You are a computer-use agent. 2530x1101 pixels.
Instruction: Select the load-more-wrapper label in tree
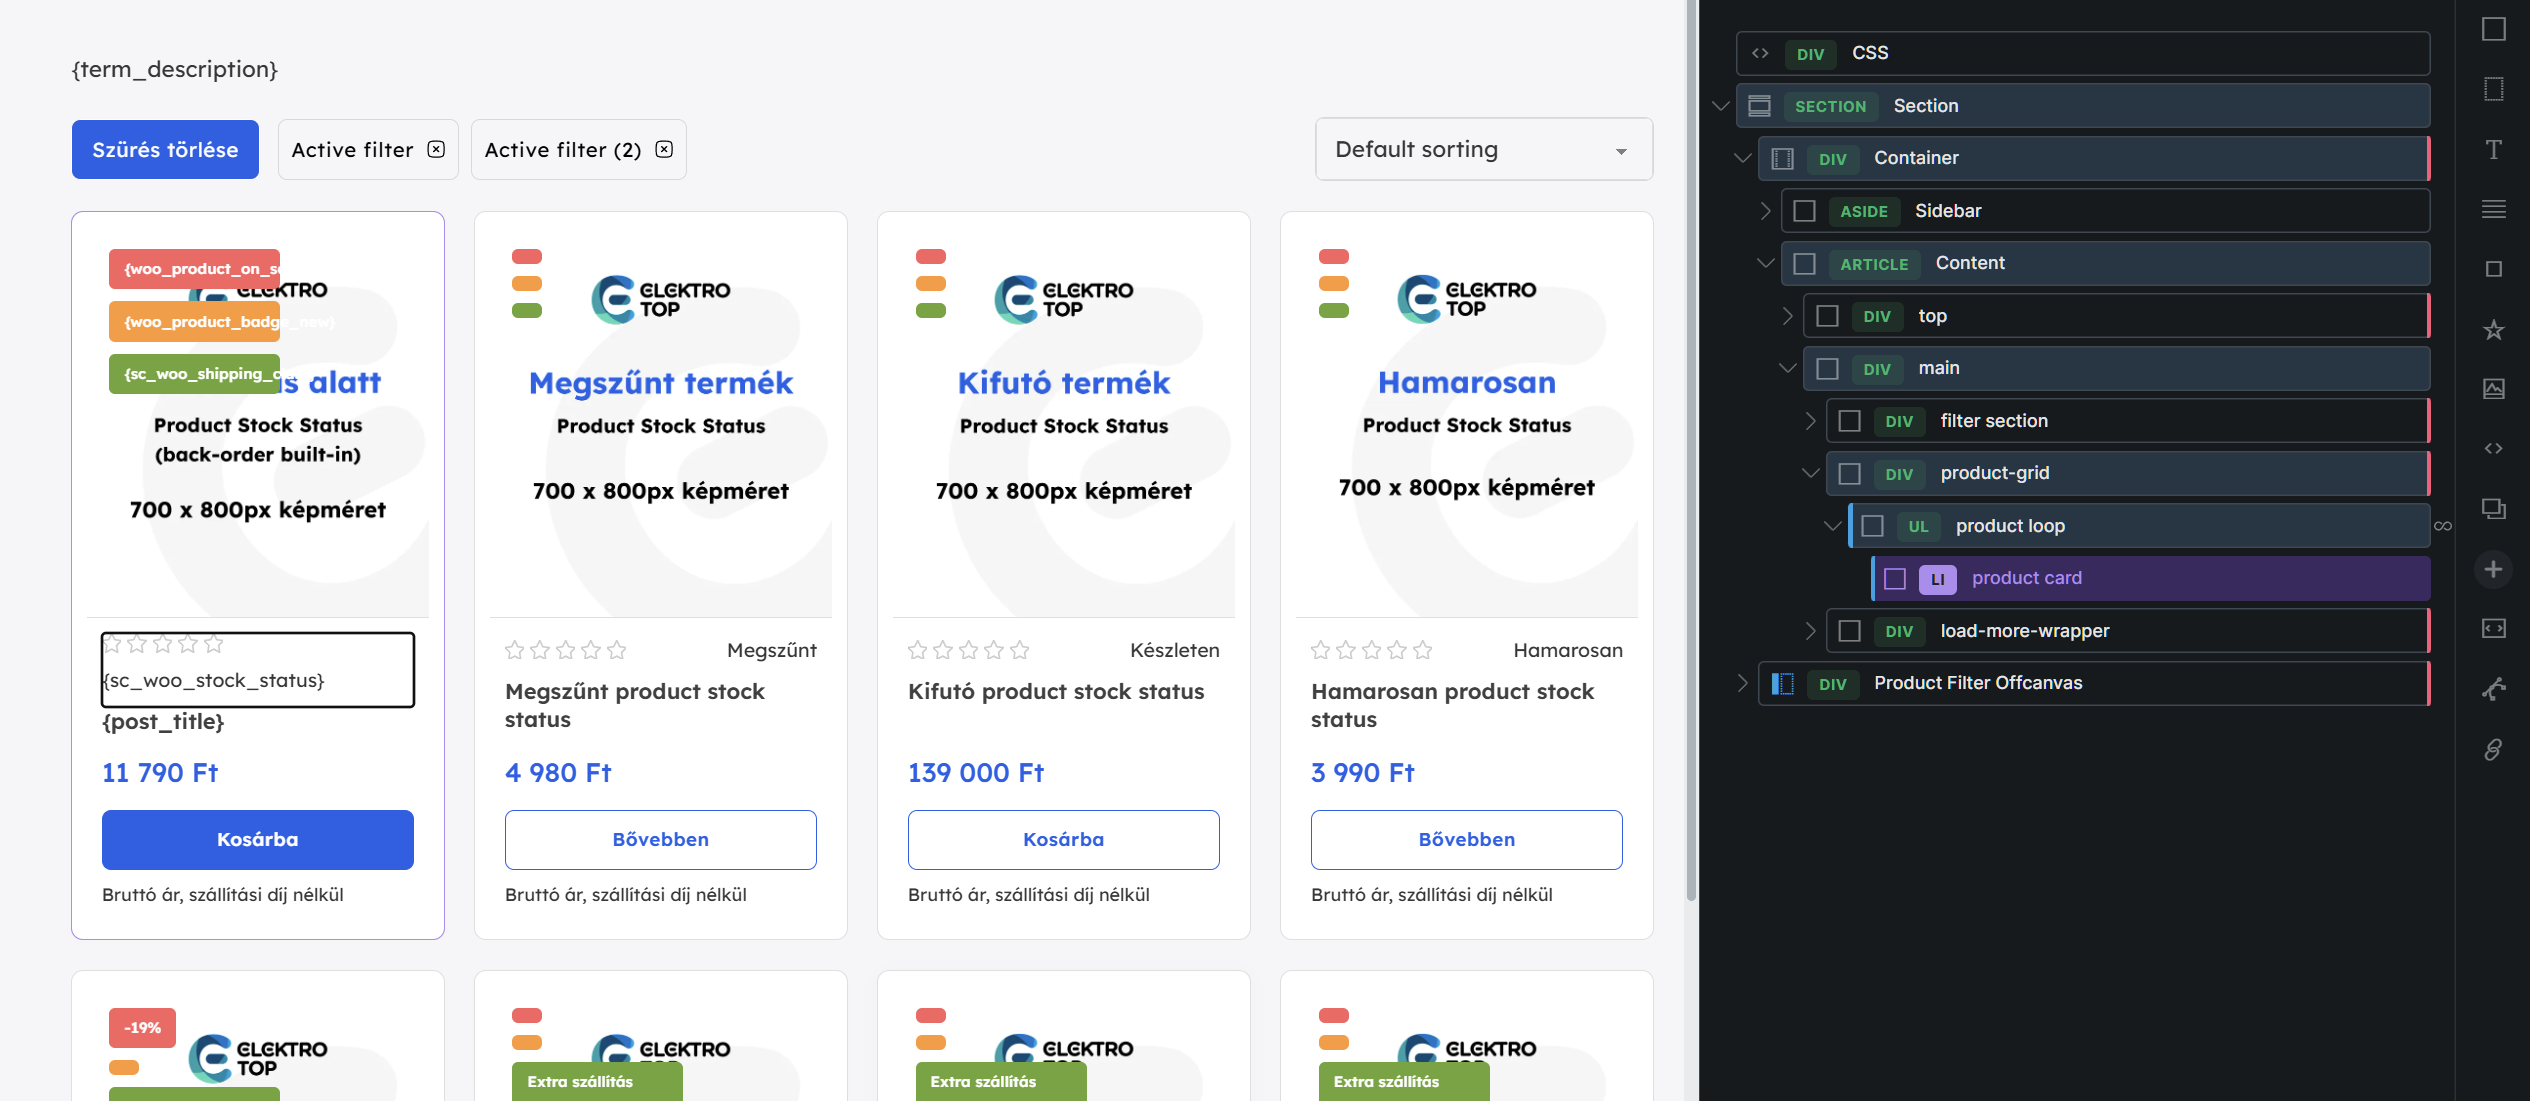(x=2024, y=631)
